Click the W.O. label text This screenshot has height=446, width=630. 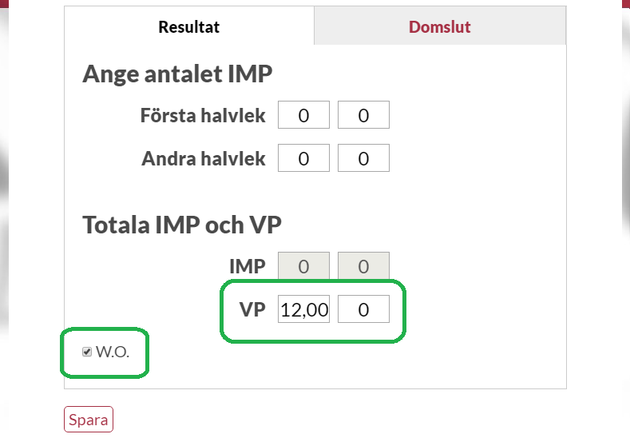[x=113, y=352]
